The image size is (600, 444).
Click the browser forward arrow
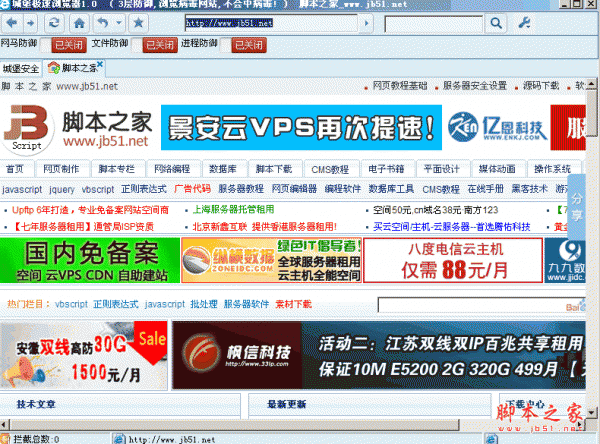31,23
